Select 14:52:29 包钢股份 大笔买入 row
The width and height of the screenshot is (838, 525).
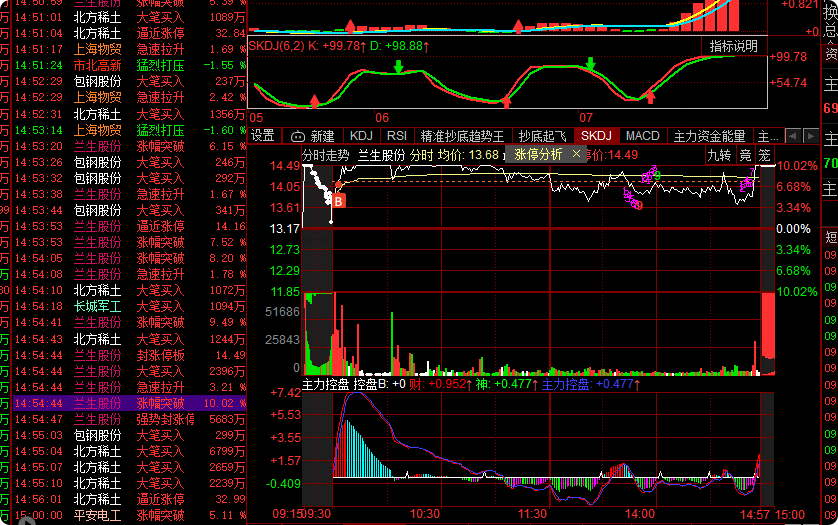coord(130,81)
